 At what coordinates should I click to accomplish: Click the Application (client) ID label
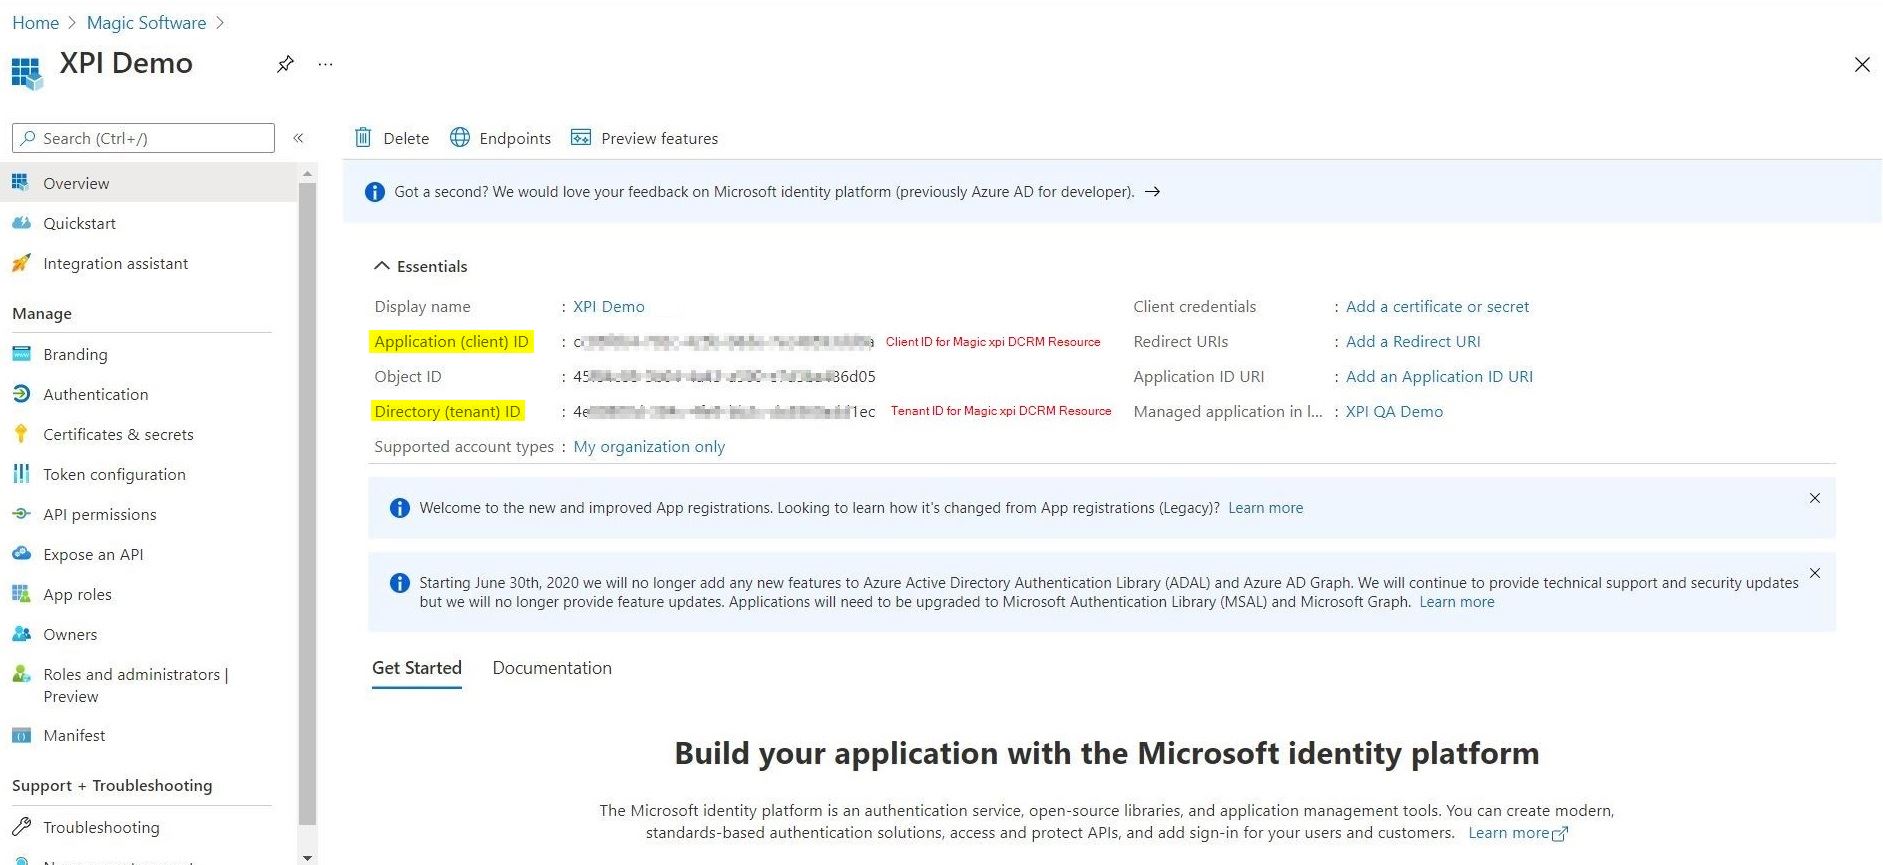point(451,342)
